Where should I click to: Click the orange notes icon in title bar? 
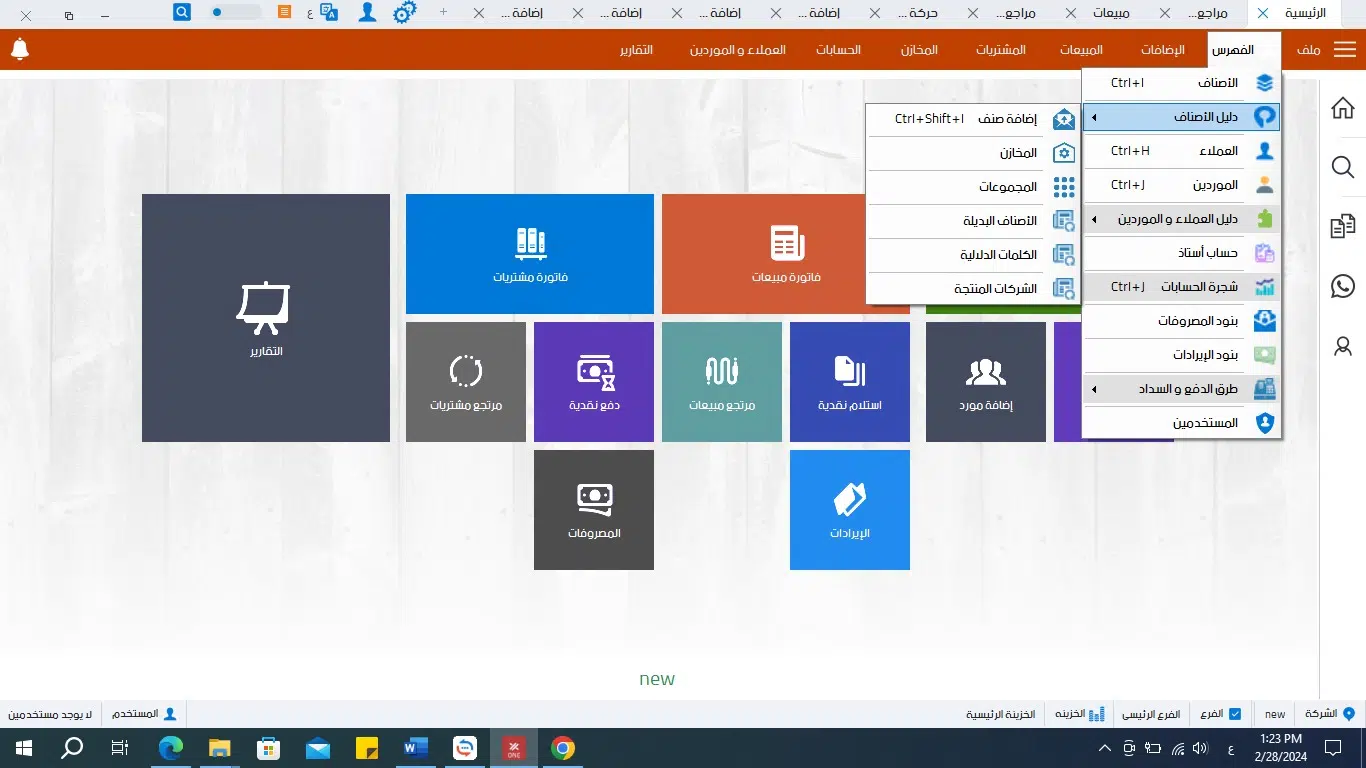(x=285, y=13)
